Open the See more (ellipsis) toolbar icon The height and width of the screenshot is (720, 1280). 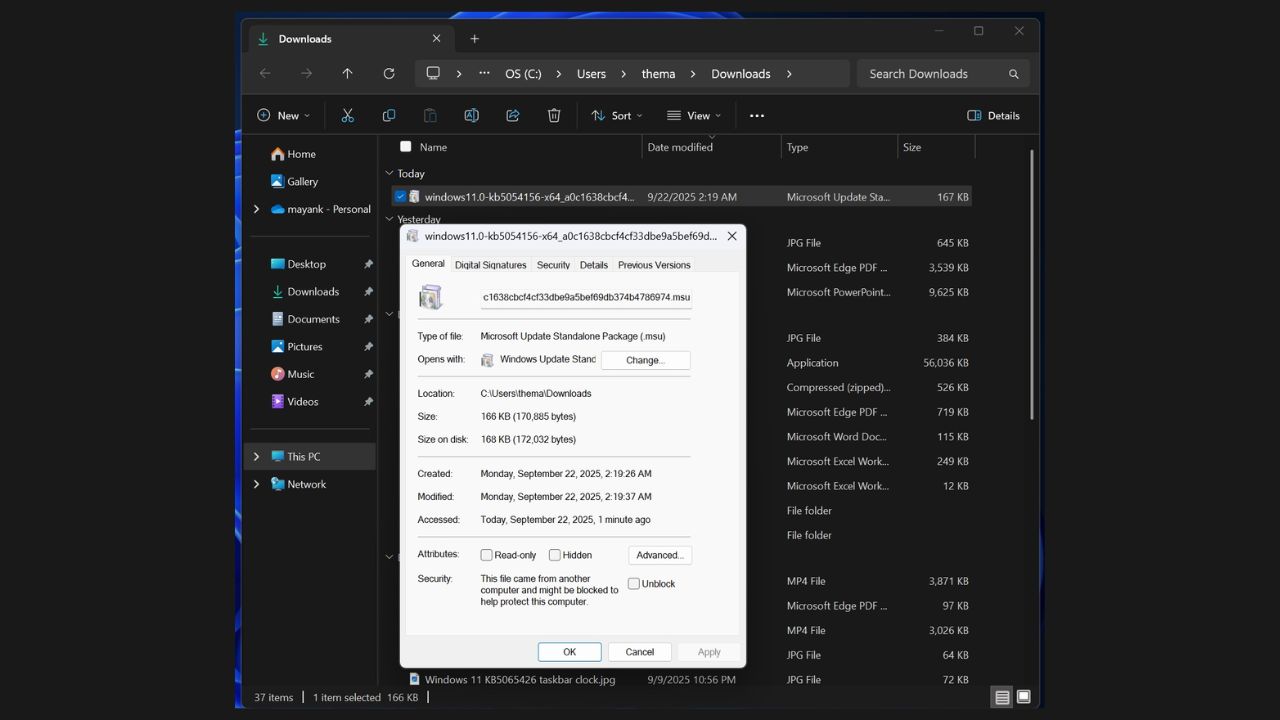[x=756, y=115]
